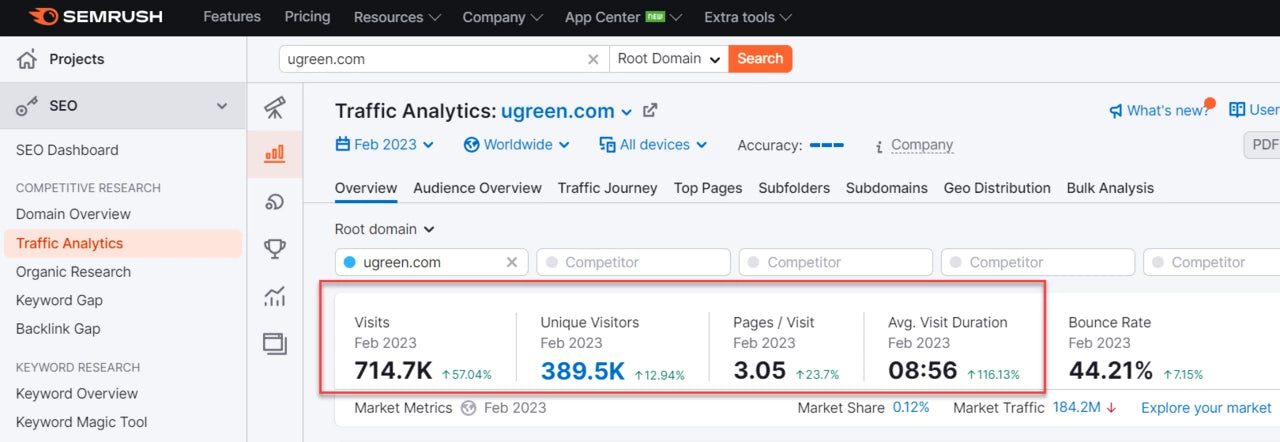Open Backlink Gap in sidebar
The image size is (1280, 442).
click(x=58, y=329)
